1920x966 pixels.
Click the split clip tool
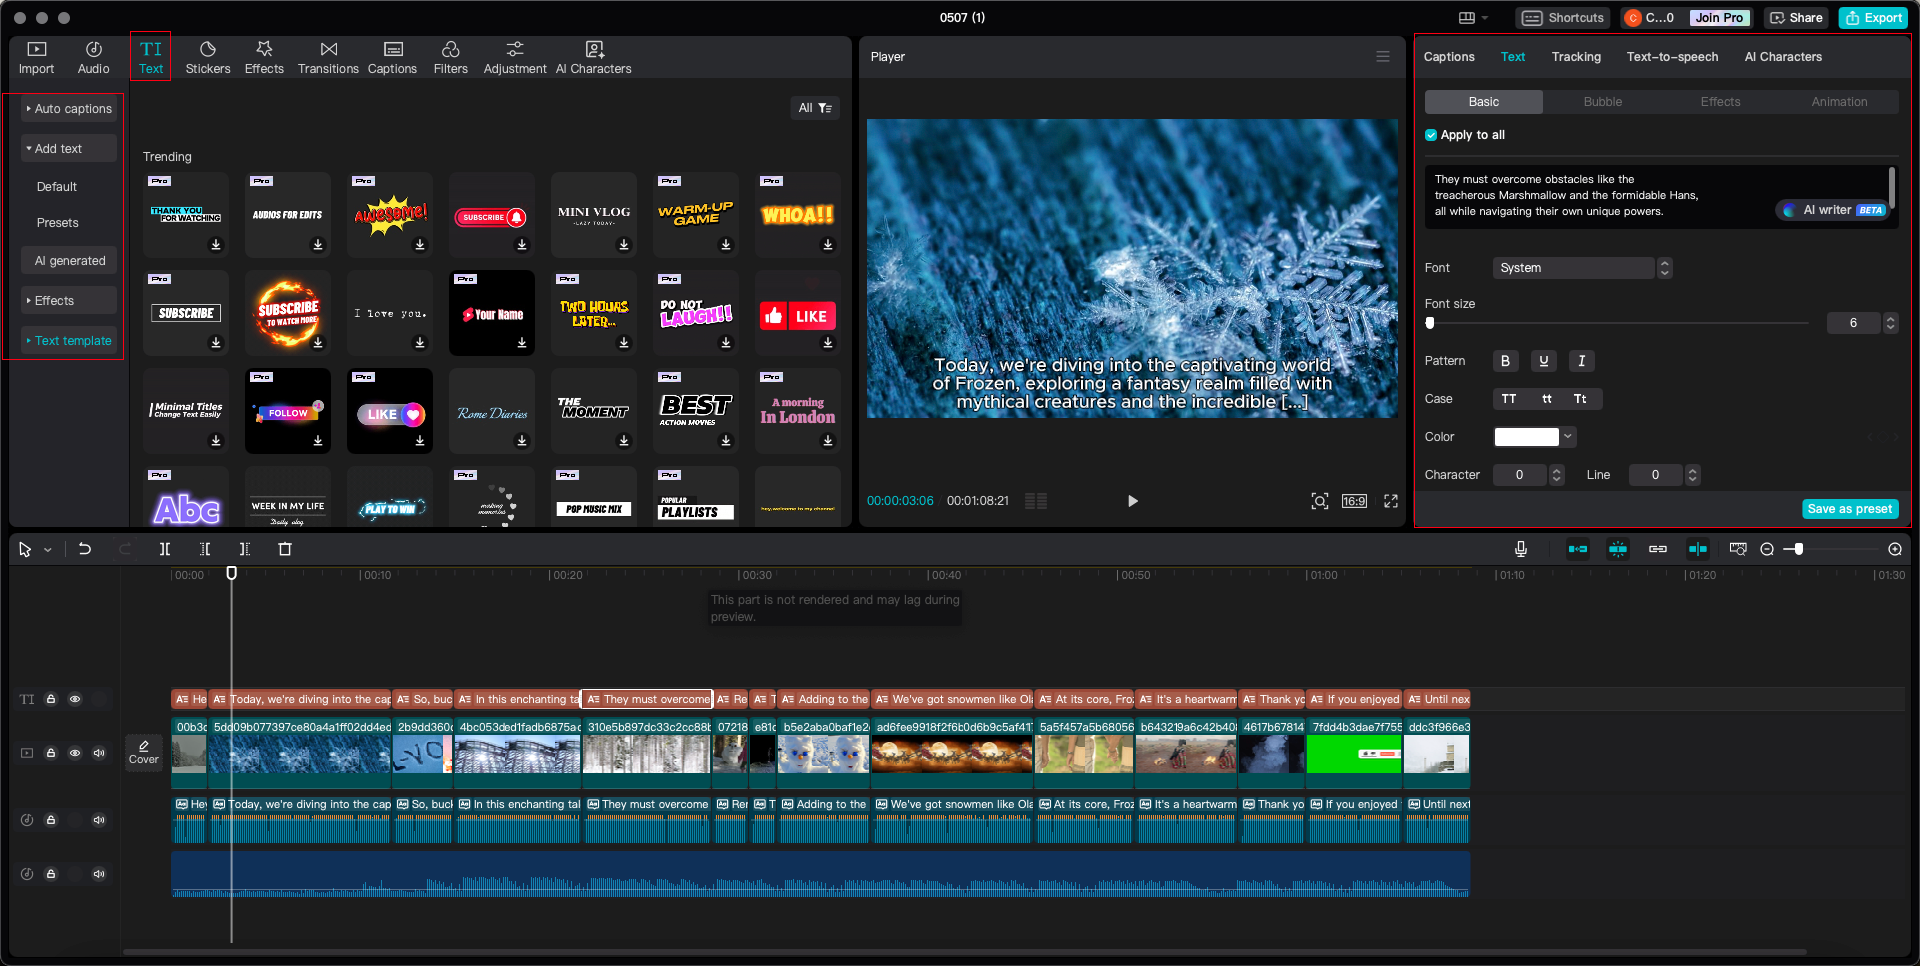pyautogui.click(x=165, y=549)
